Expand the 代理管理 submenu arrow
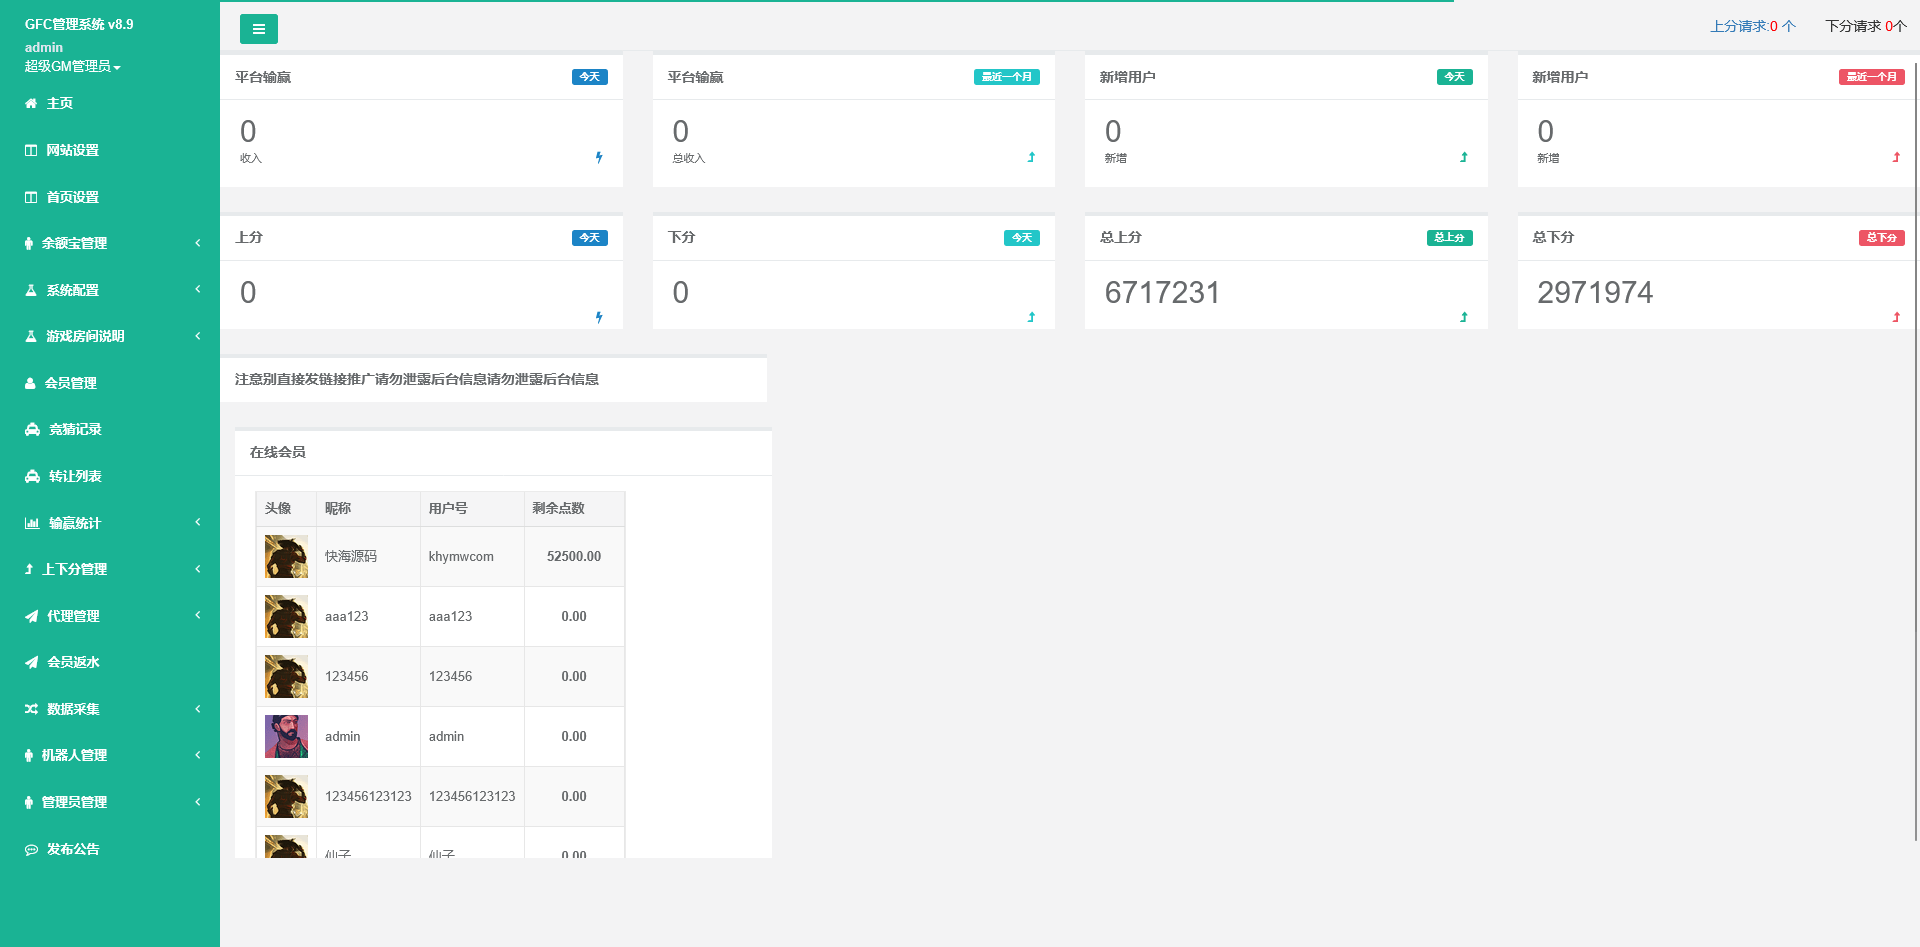Viewport: 1920px width, 947px height. pos(198,615)
